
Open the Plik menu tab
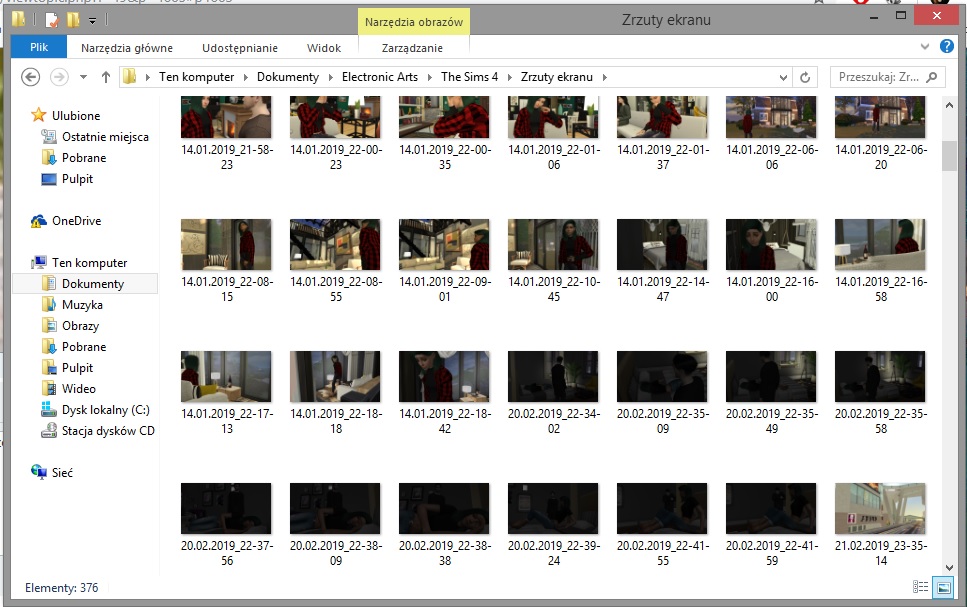pos(39,47)
